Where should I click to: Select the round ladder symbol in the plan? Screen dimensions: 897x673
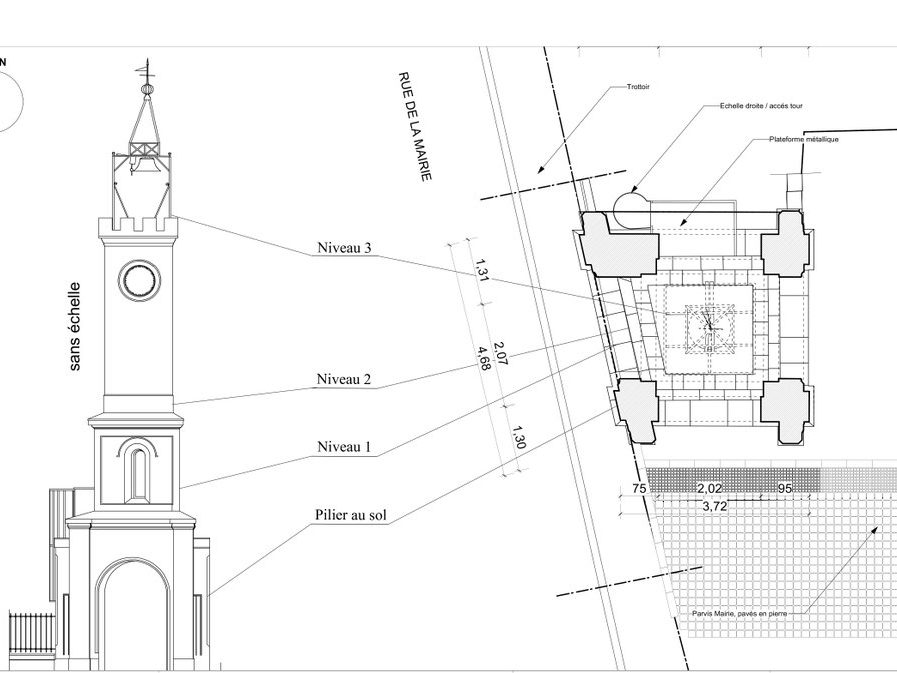point(630,207)
